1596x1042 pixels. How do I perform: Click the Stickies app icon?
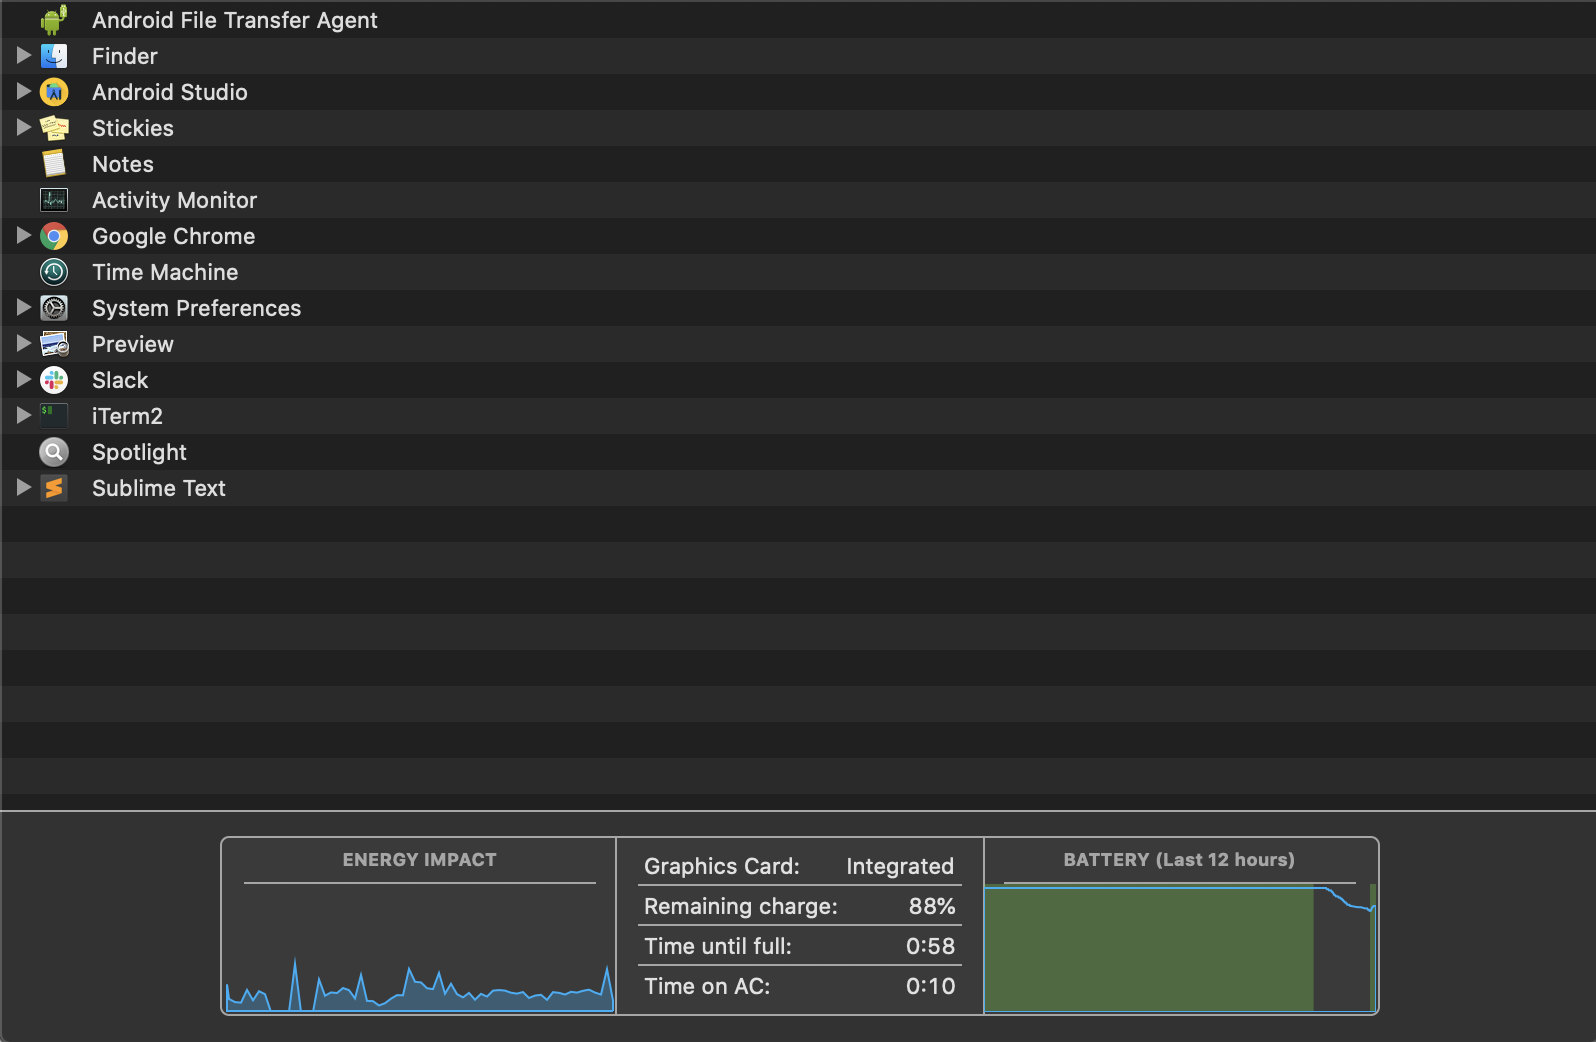pyautogui.click(x=54, y=128)
